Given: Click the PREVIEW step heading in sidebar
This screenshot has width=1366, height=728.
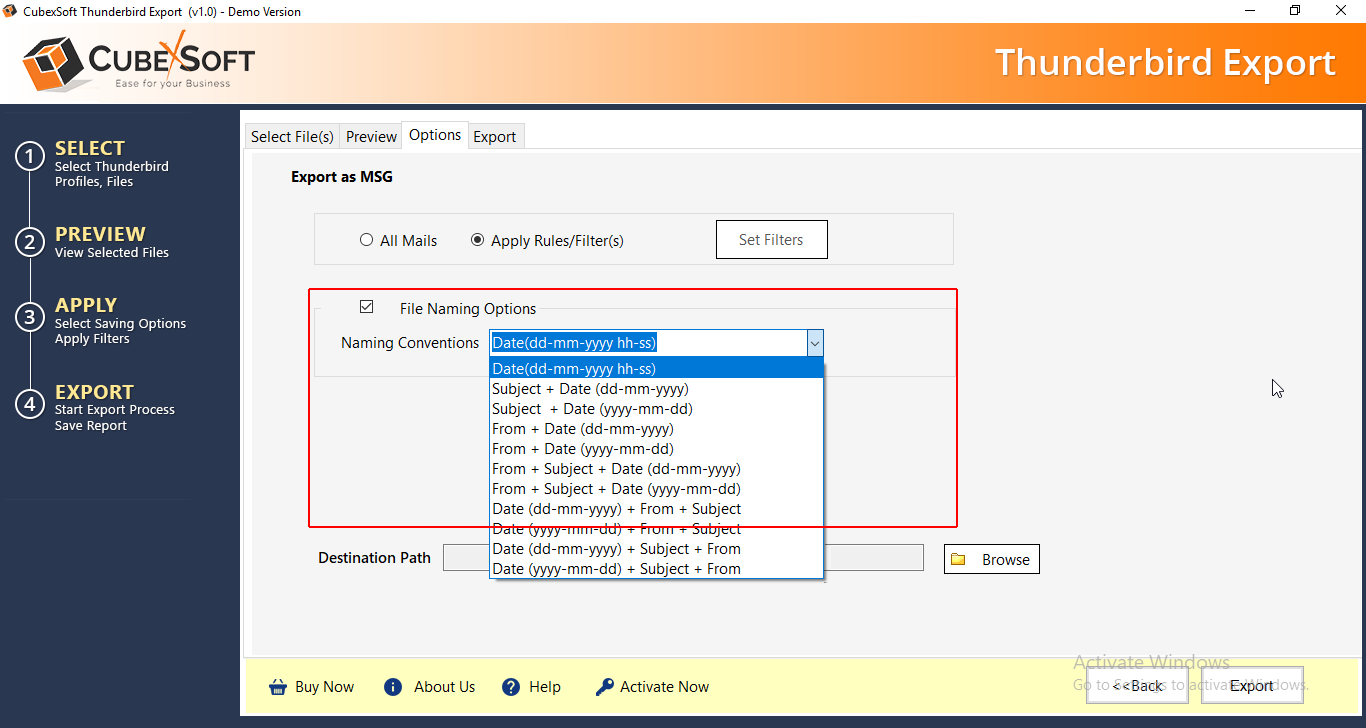Looking at the screenshot, I should point(100,234).
